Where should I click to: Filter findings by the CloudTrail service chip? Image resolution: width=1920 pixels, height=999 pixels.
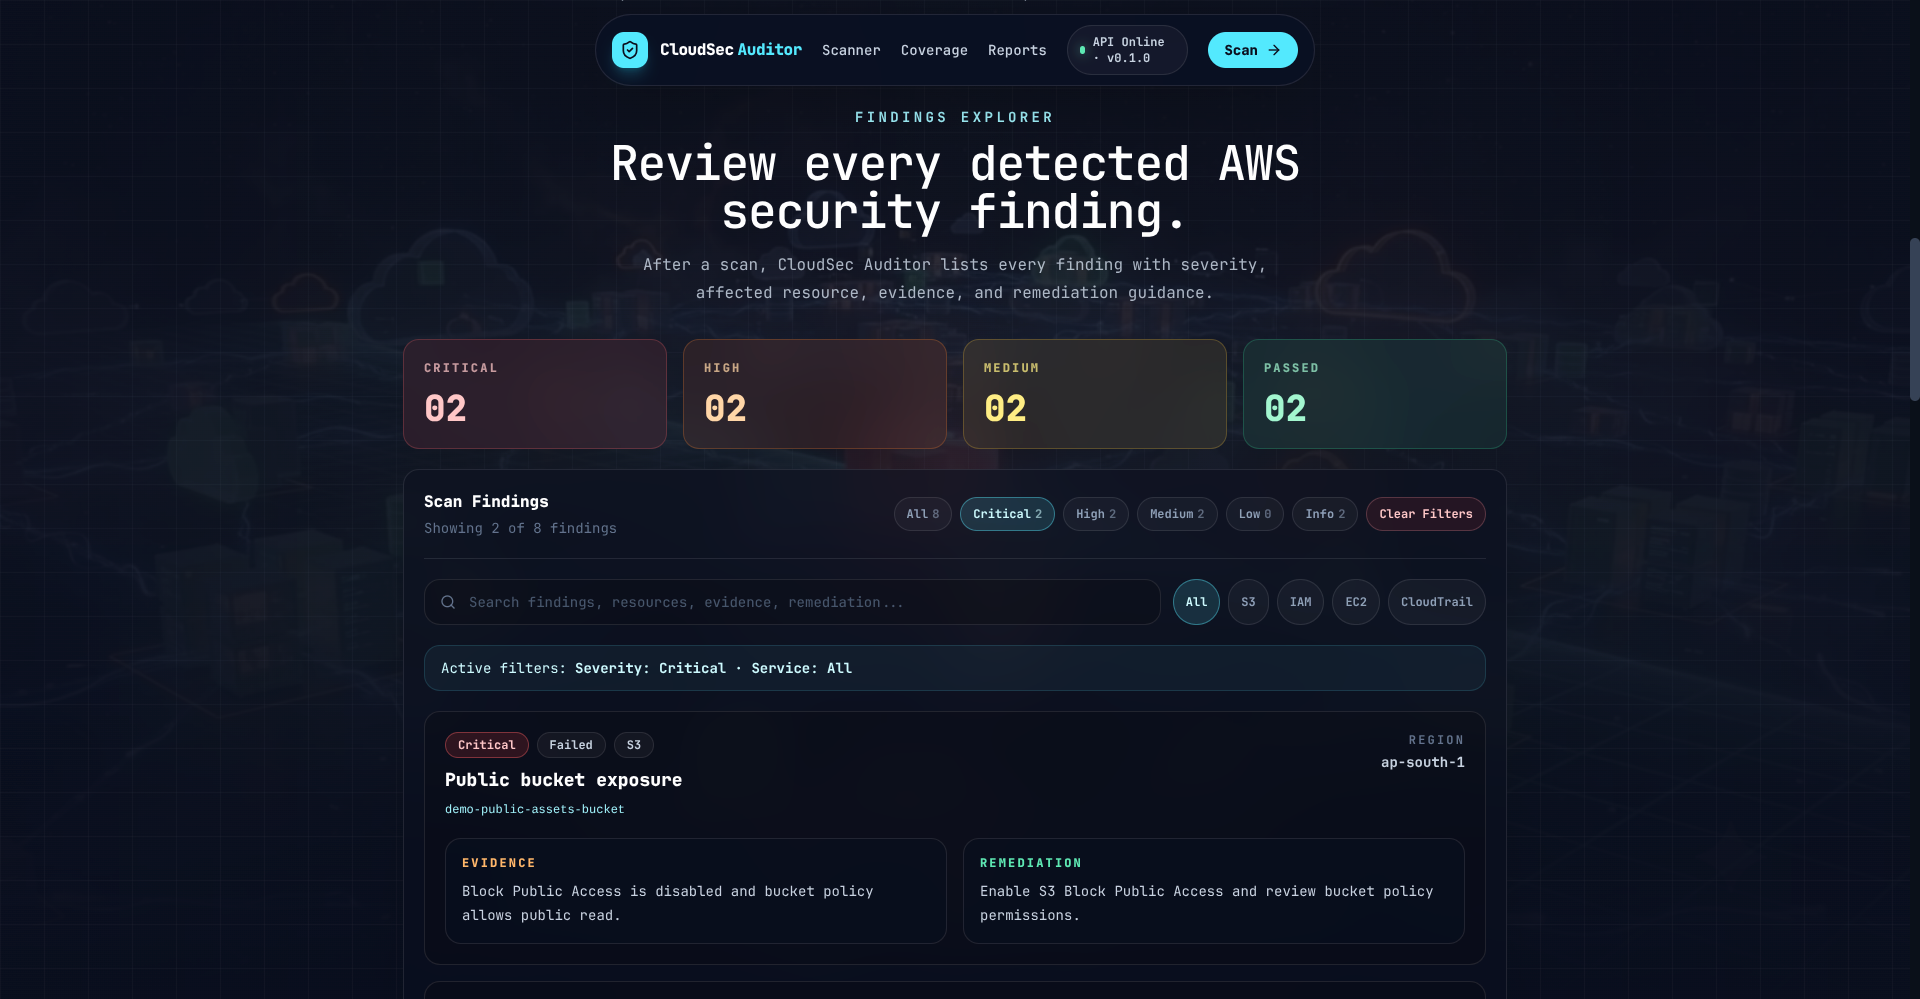pyautogui.click(x=1436, y=602)
